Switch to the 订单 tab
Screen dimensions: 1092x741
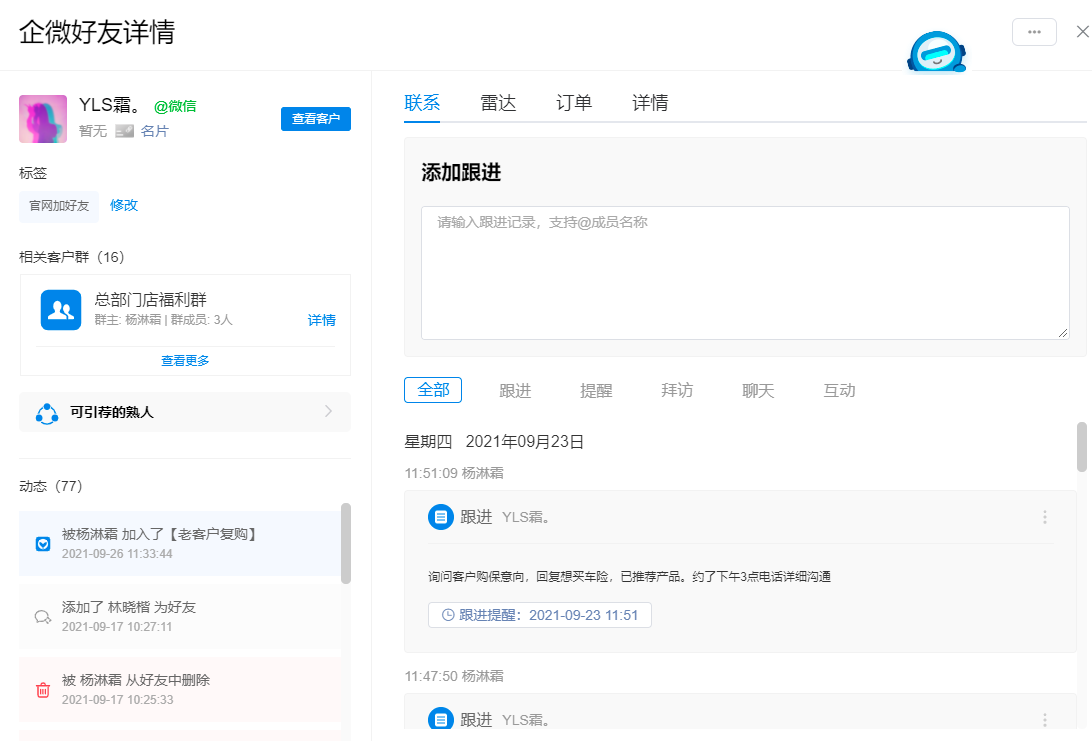[574, 102]
